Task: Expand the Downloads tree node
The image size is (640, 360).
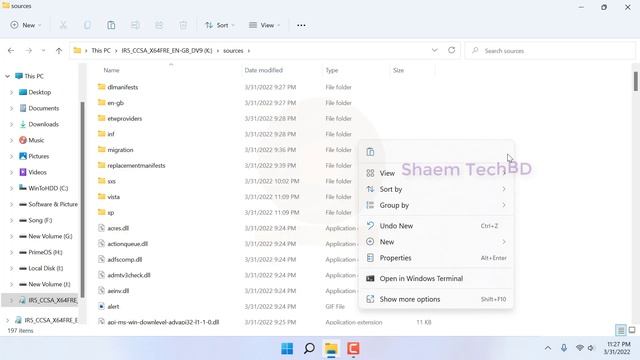Action: coord(11,124)
